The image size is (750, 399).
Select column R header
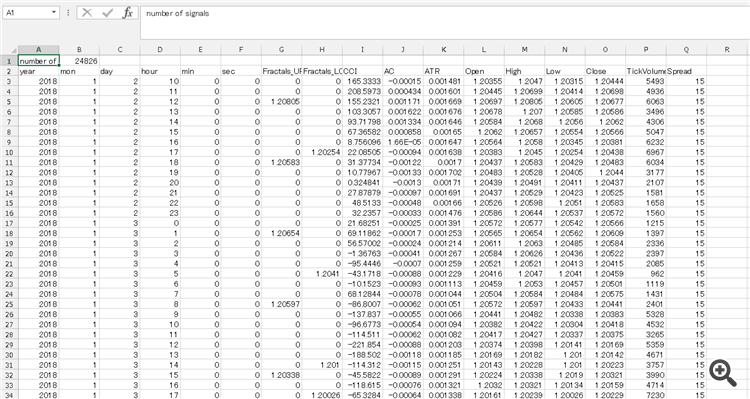pos(727,49)
